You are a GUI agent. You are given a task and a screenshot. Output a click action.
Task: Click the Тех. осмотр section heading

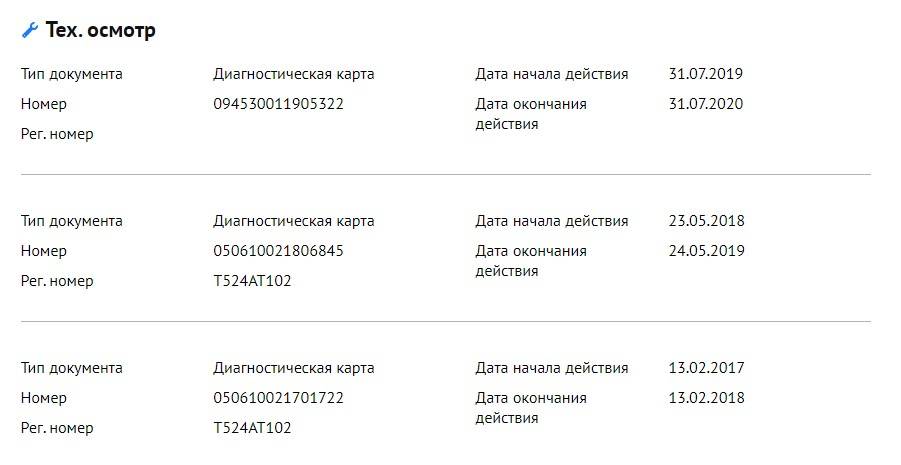pos(100,31)
